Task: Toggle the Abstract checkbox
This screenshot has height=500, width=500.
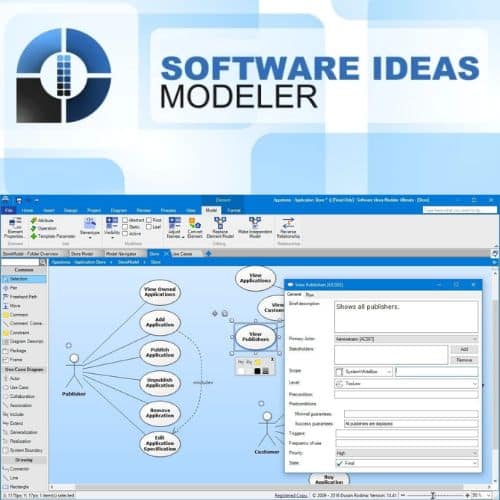Action: tap(125, 220)
